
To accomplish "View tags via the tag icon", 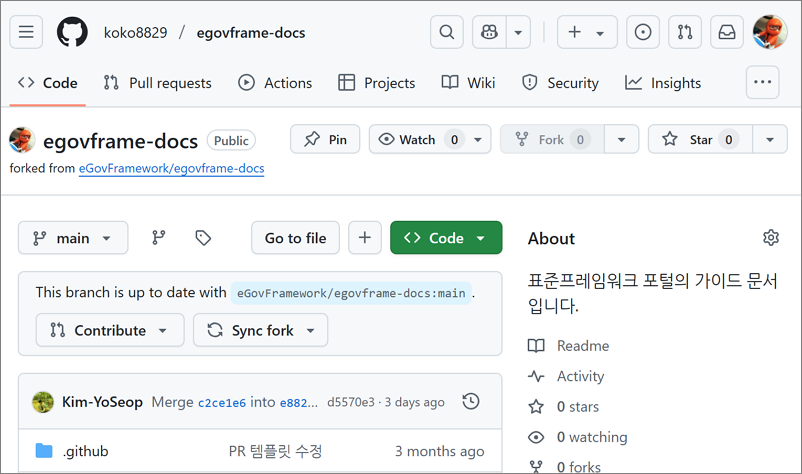I will click(x=203, y=238).
